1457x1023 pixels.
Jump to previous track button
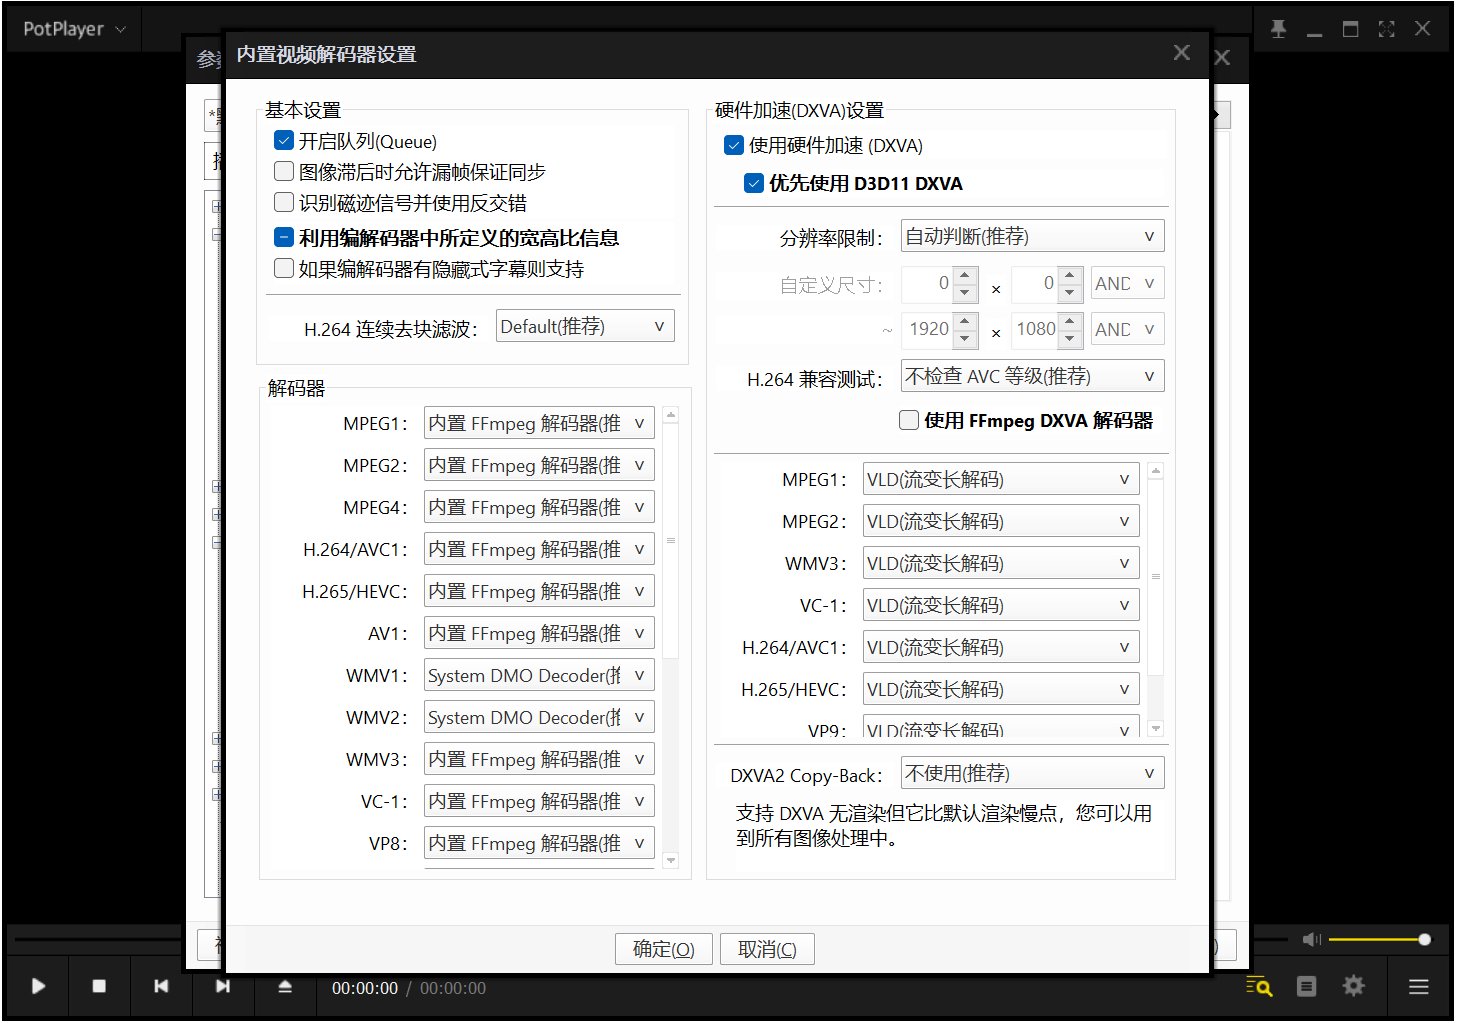(x=161, y=987)
